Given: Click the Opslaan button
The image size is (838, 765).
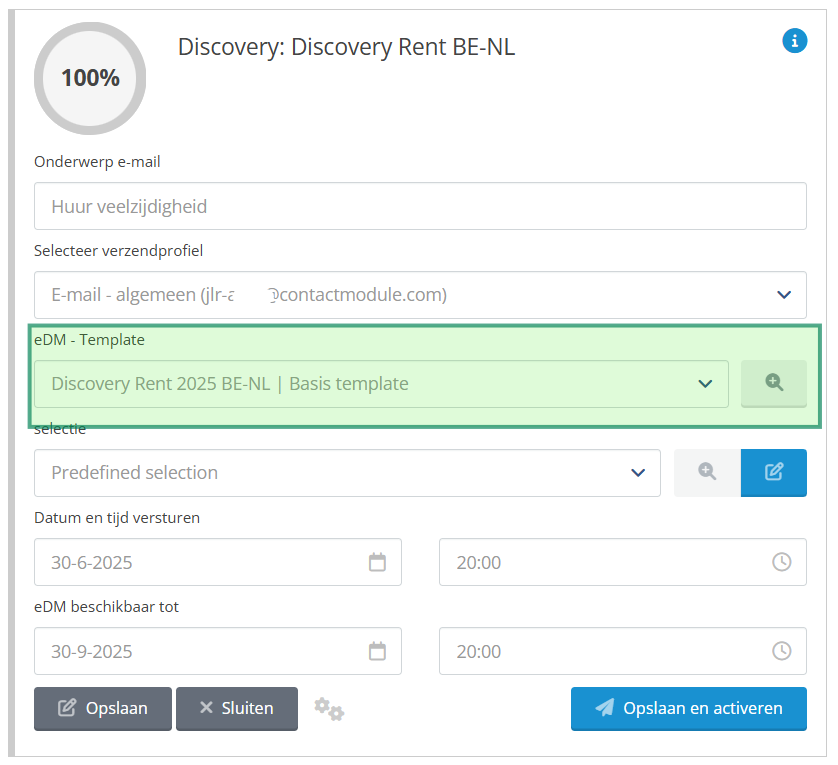Looking at the screenshot, I should [x=103, y=708].
